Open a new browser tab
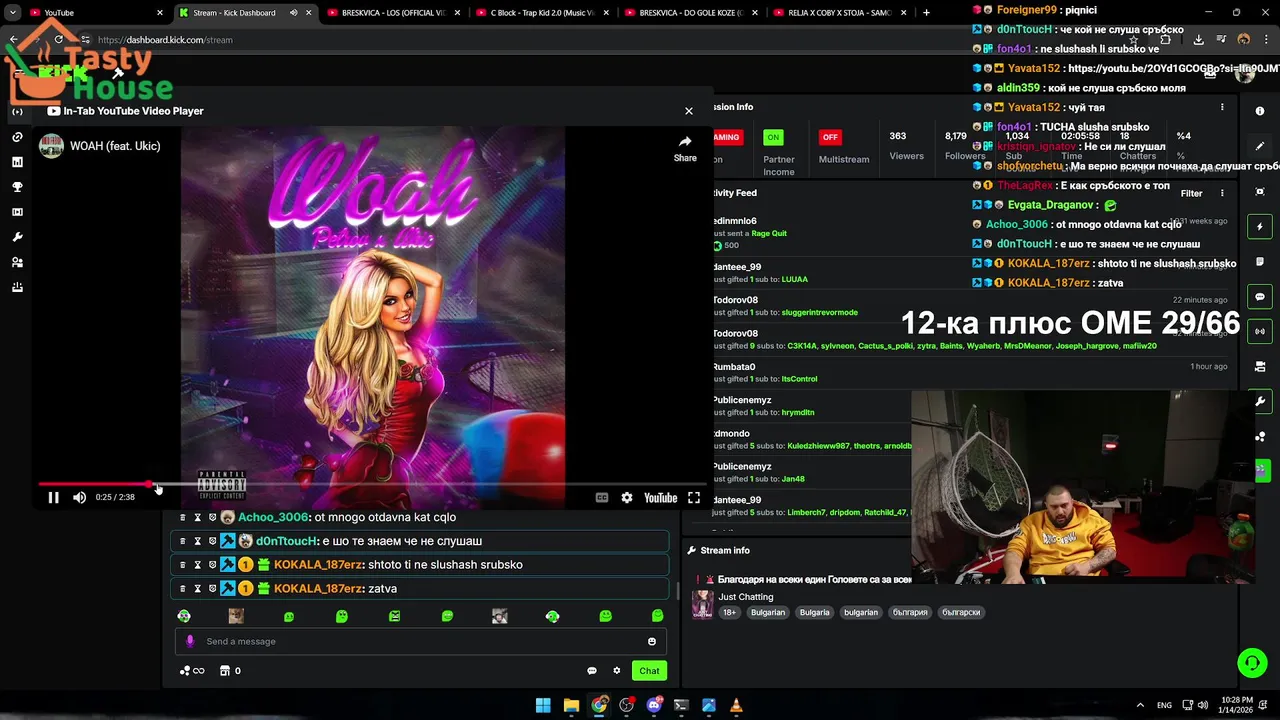Image resolution: width=1280 pixels, height=720 pixels. pos(926,13)
